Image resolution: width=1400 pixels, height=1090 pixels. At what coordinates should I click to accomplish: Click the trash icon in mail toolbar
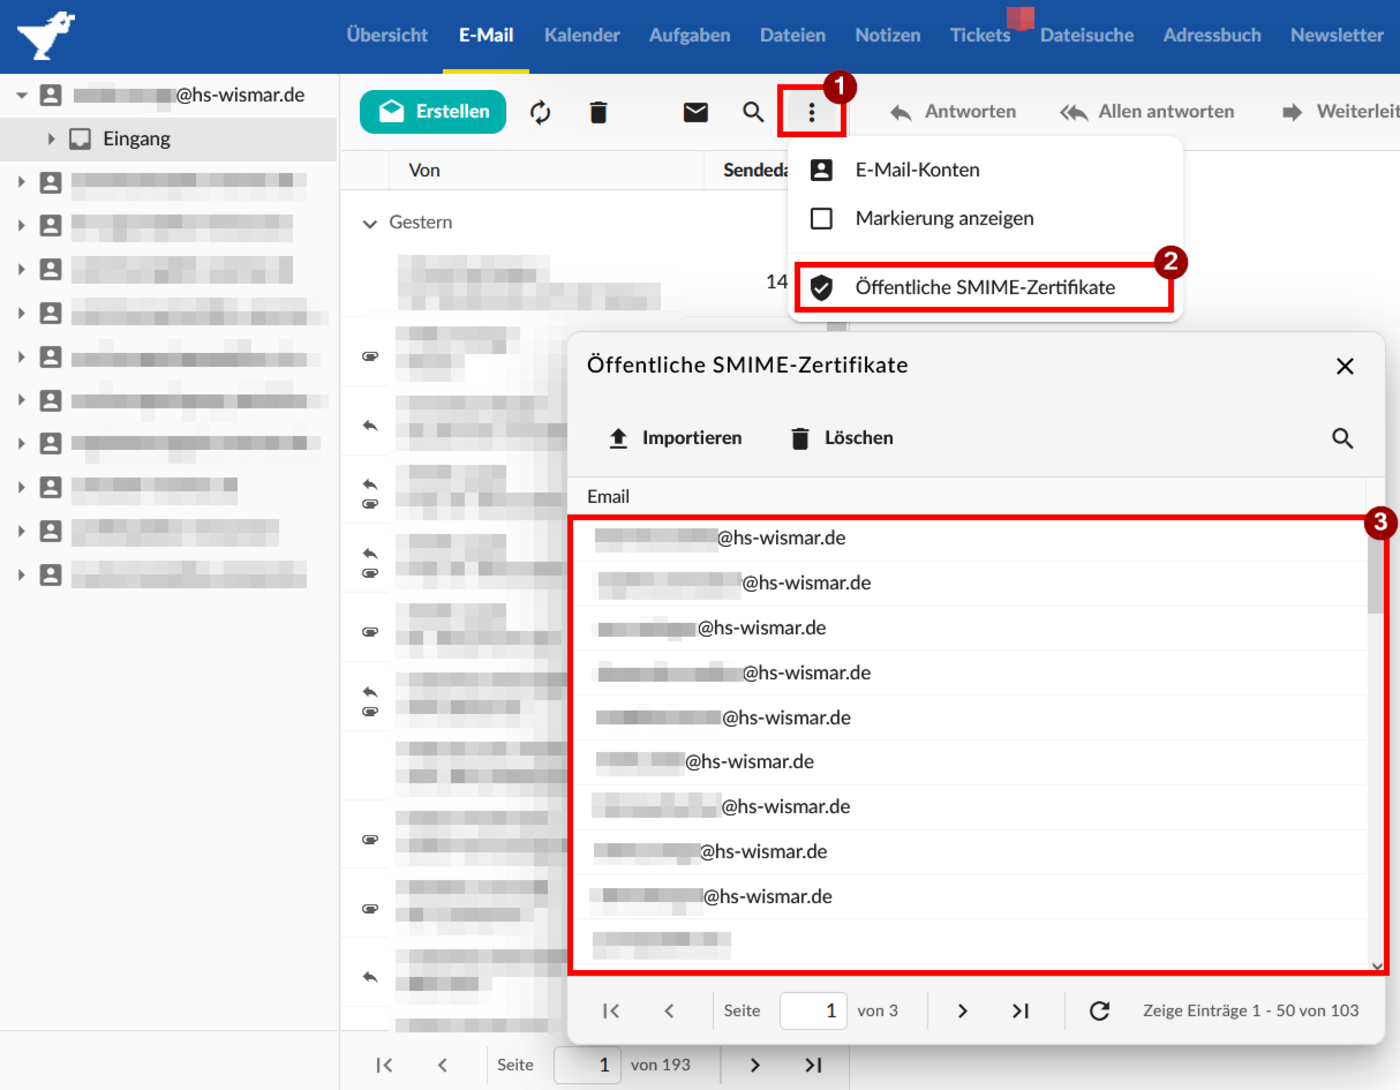pyautogui.click(x=598, y=112)
